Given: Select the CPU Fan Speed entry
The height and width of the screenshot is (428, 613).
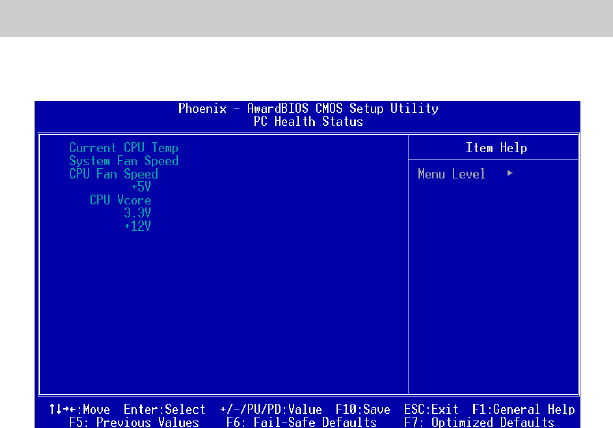Looking at the screenshot, I should pos(113,174).
